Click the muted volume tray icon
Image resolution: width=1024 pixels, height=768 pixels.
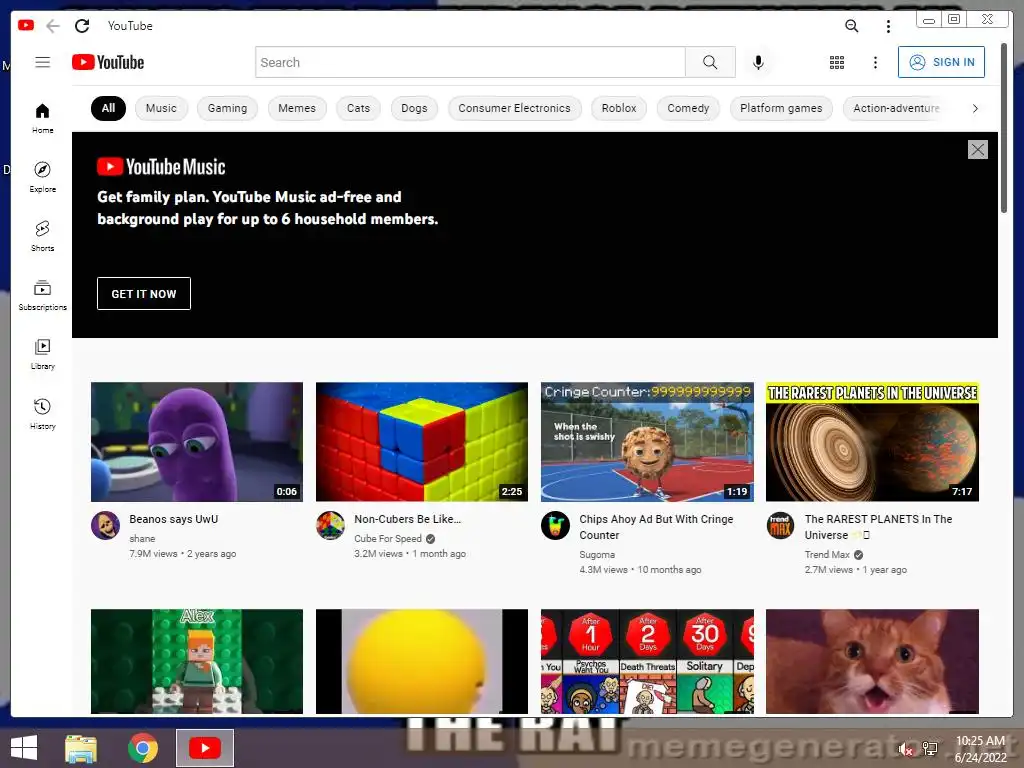(x=905, y=749)
